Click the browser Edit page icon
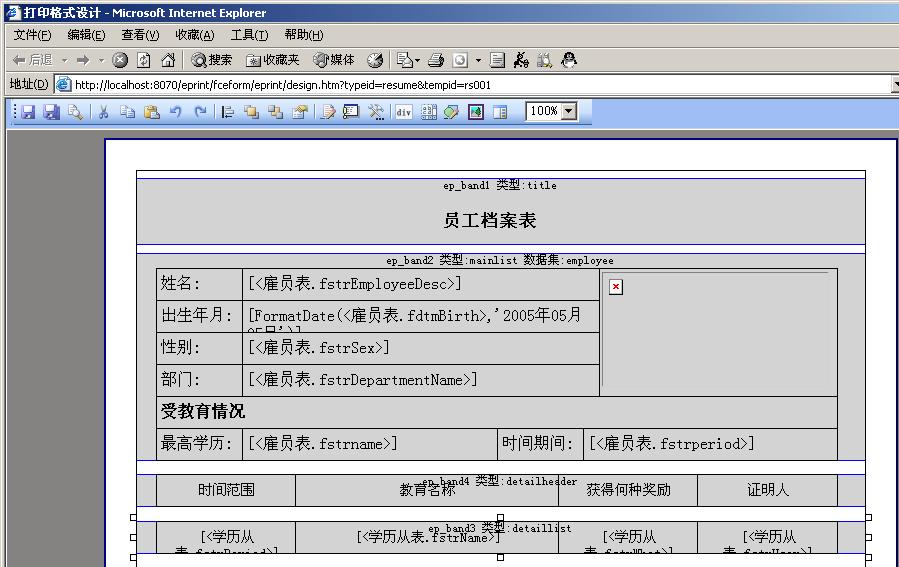899x567 pixels. pos(460,60)
